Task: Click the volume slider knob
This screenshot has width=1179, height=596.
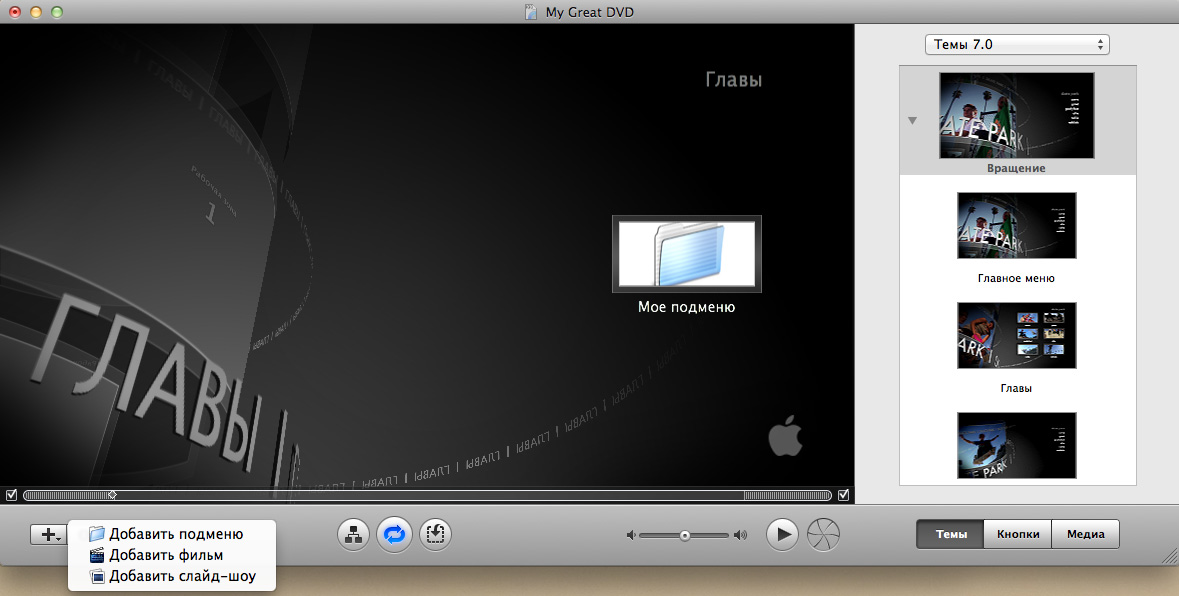Action: (x=685, y=535)
